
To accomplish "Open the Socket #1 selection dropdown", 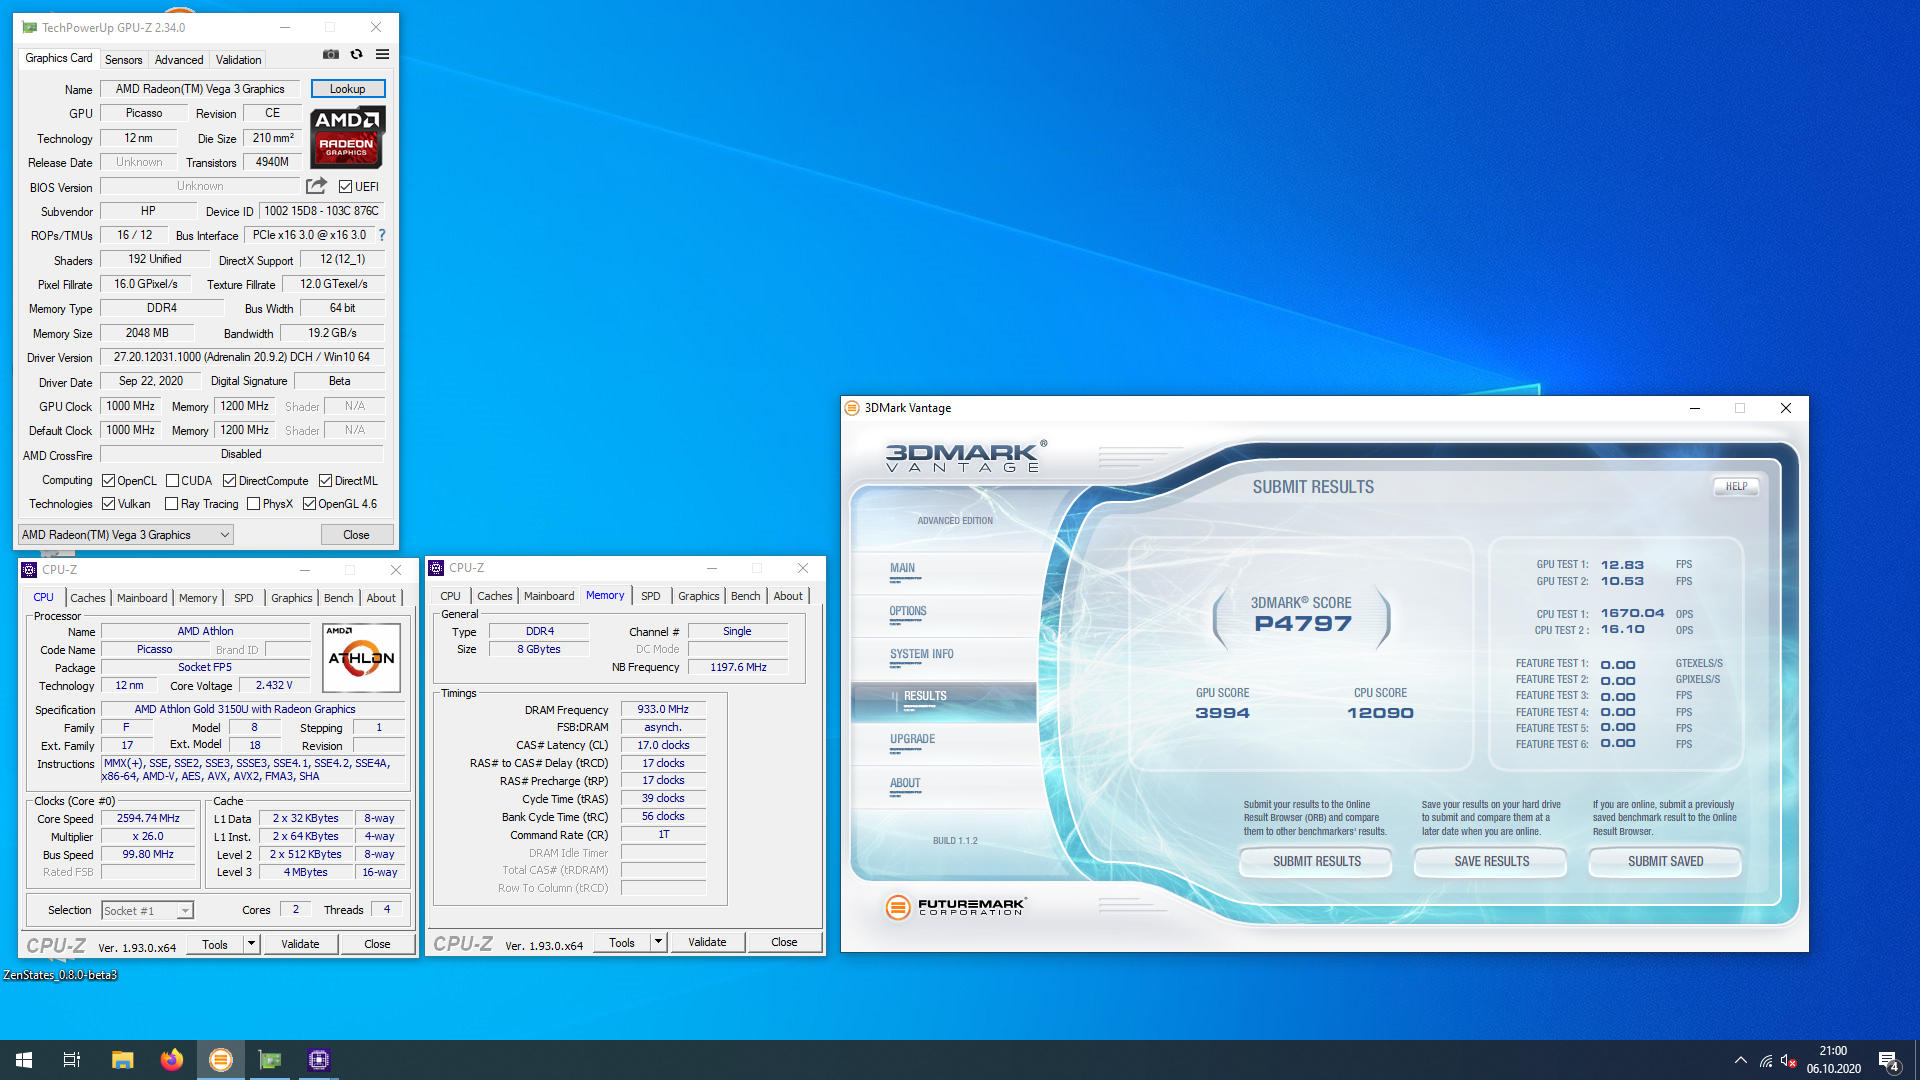I will [x=147, y=910].
